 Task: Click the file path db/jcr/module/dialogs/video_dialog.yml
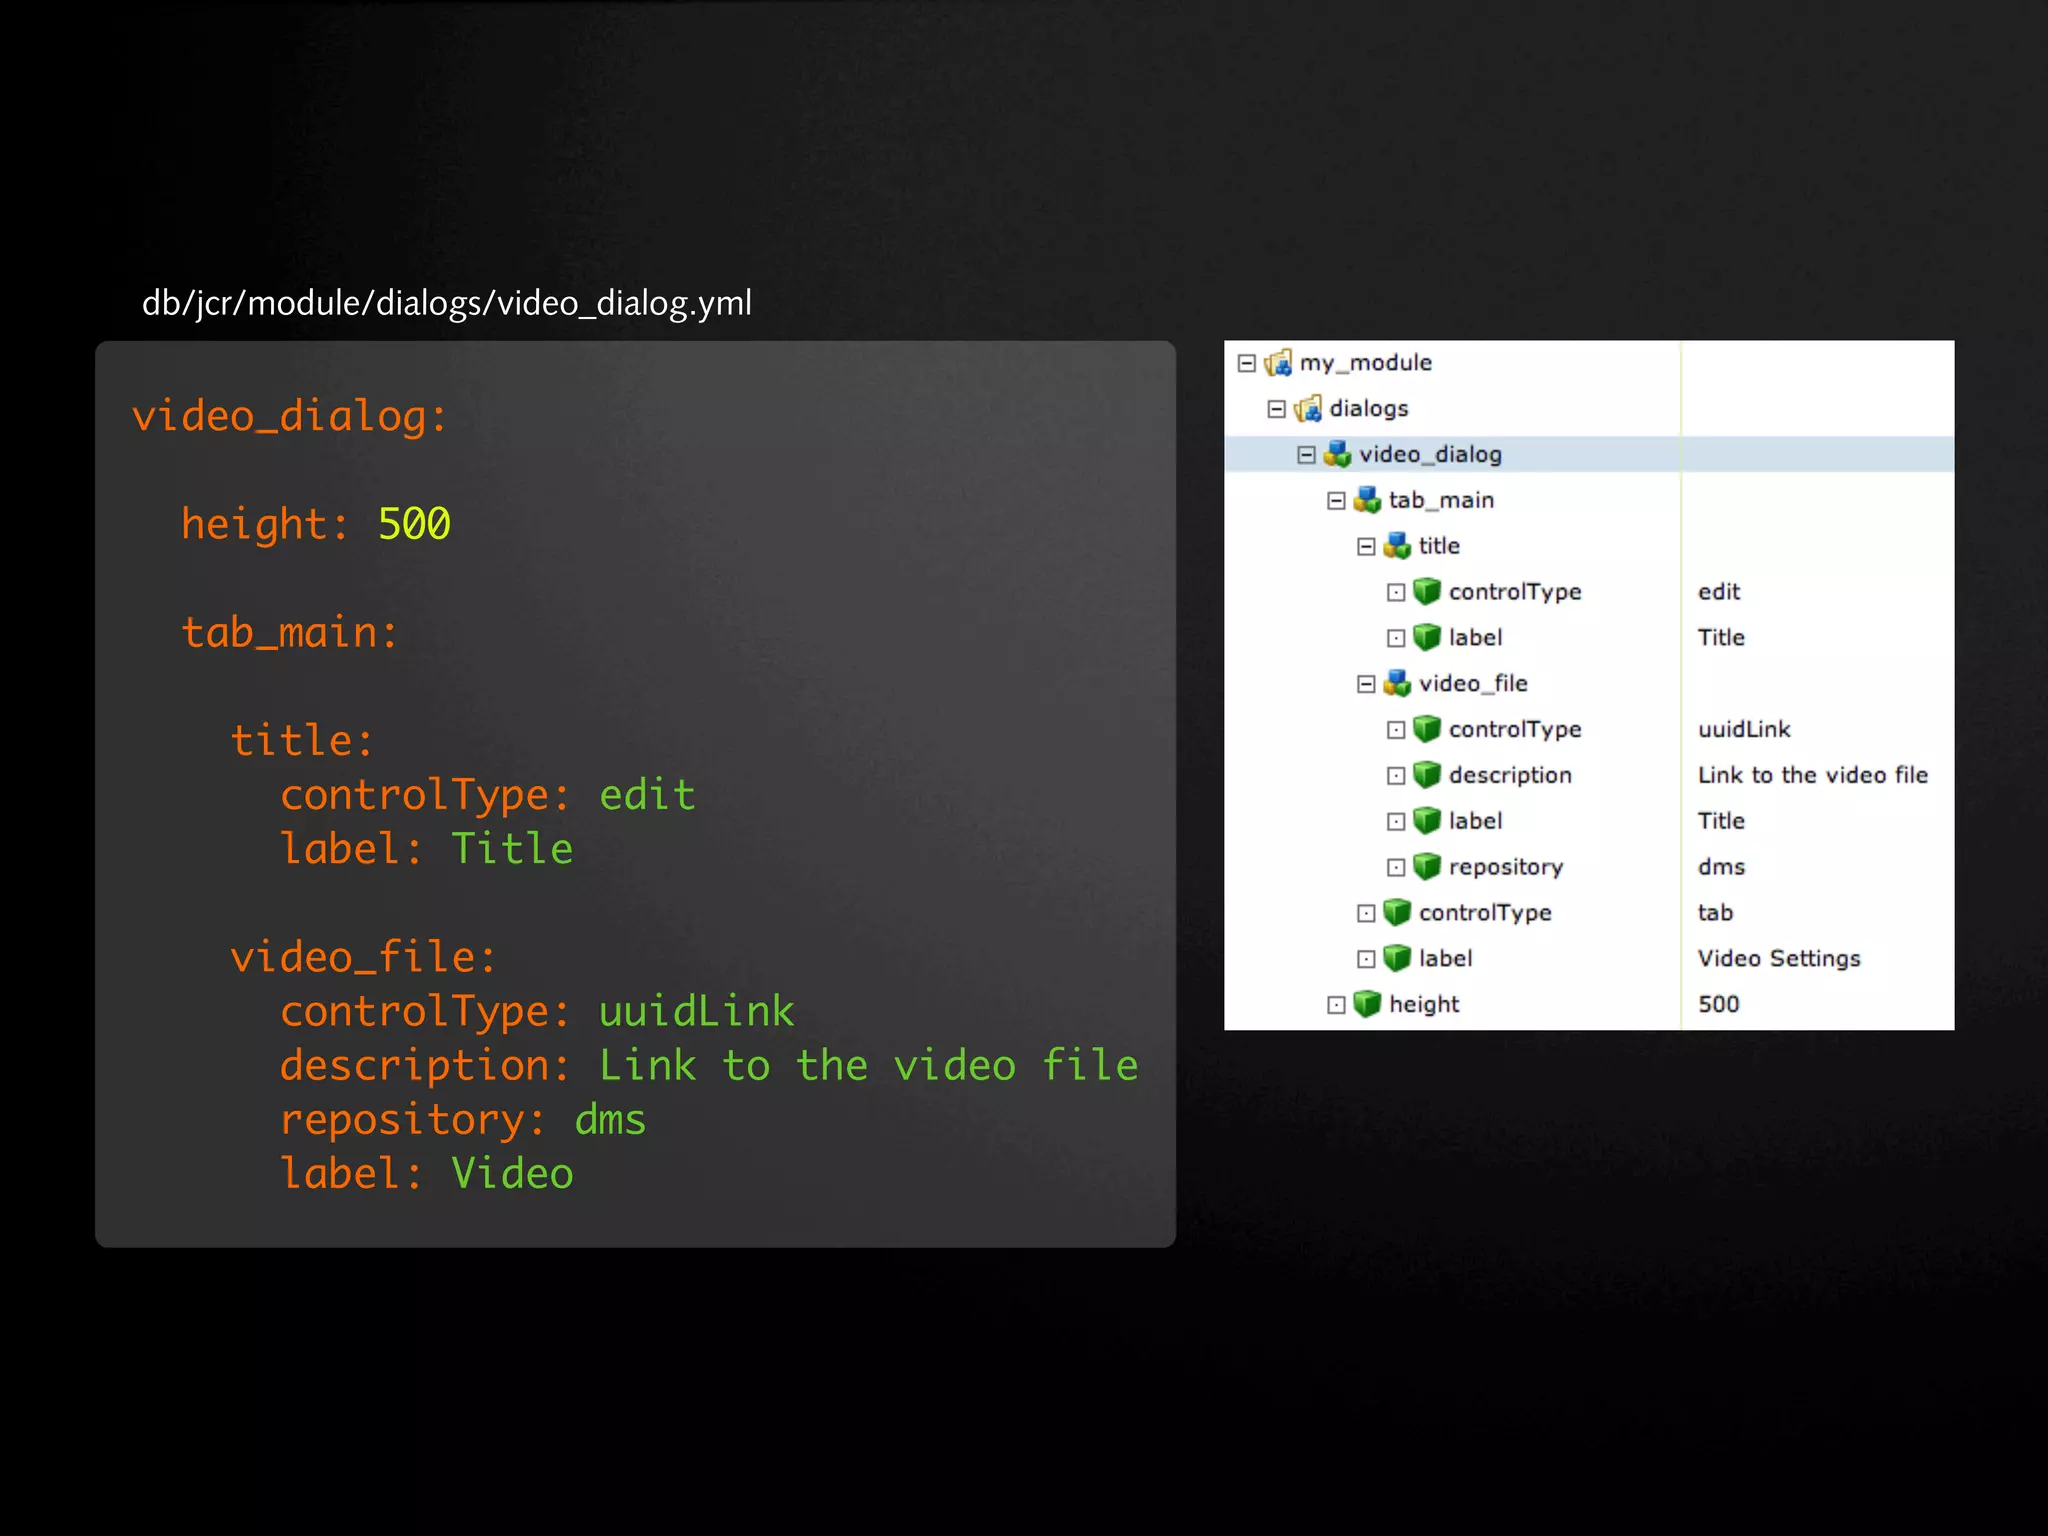click(x=447, y=303)
